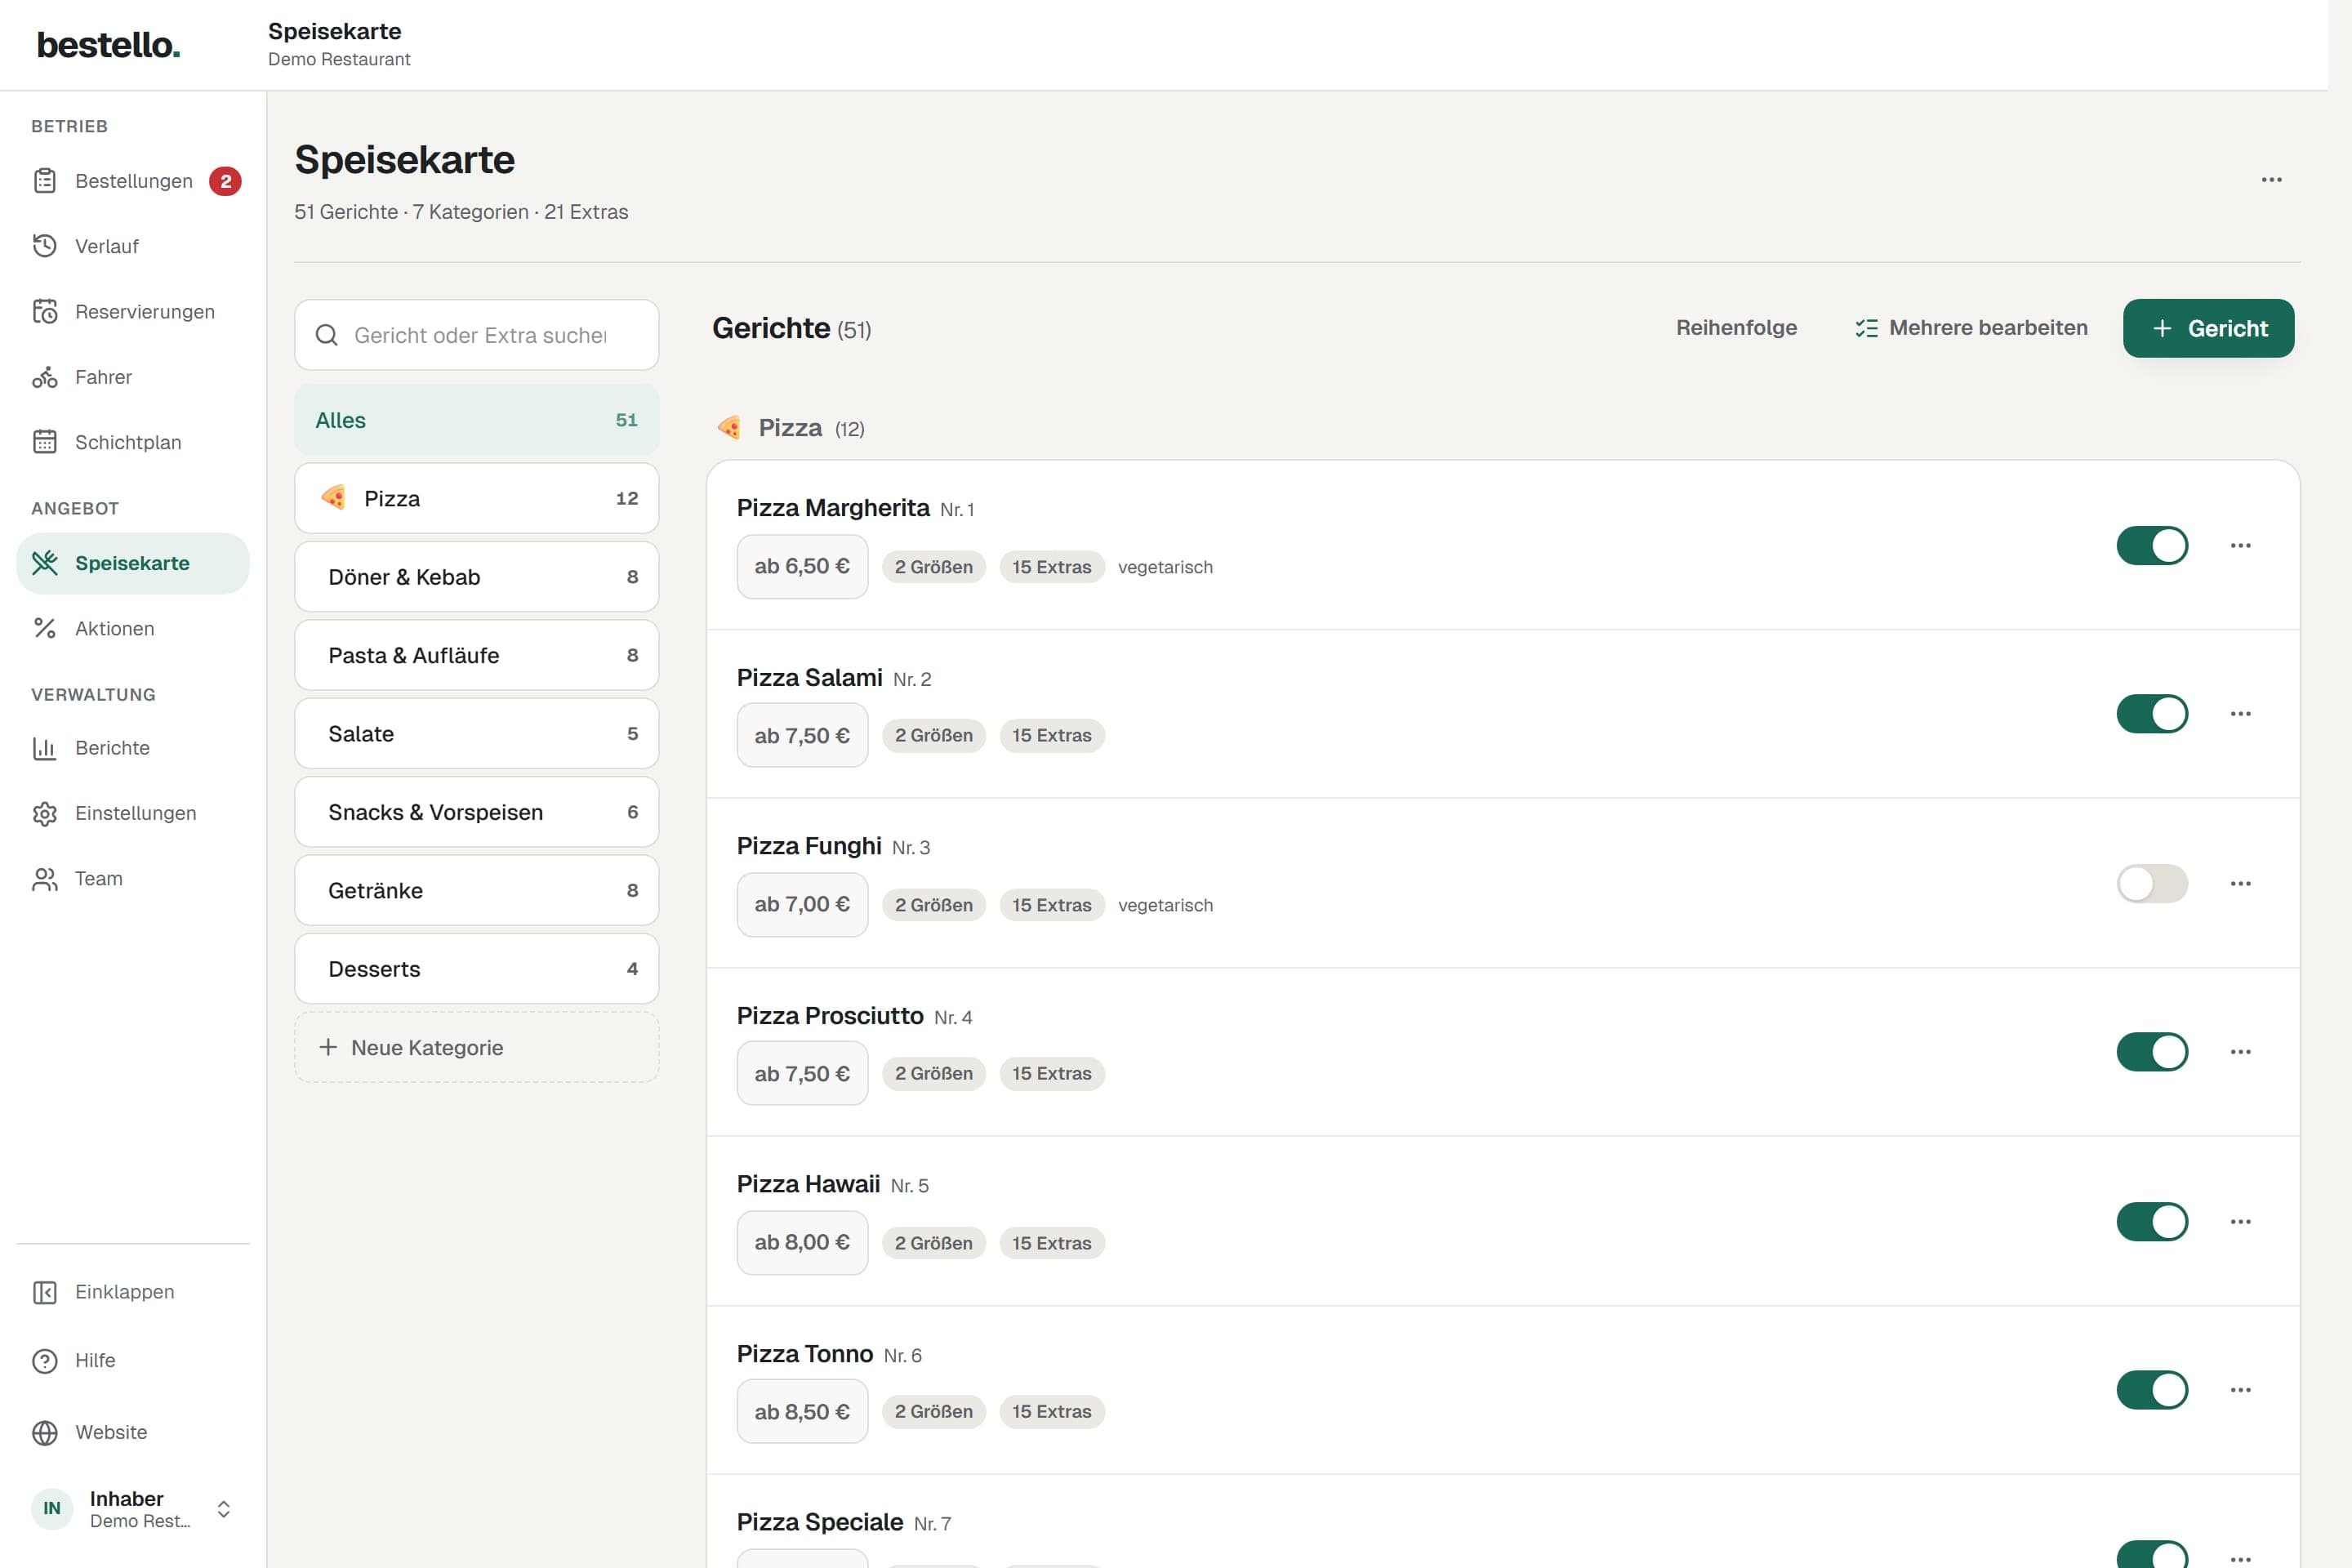Open Pizza Funghi more options menu

point(2240,883)
